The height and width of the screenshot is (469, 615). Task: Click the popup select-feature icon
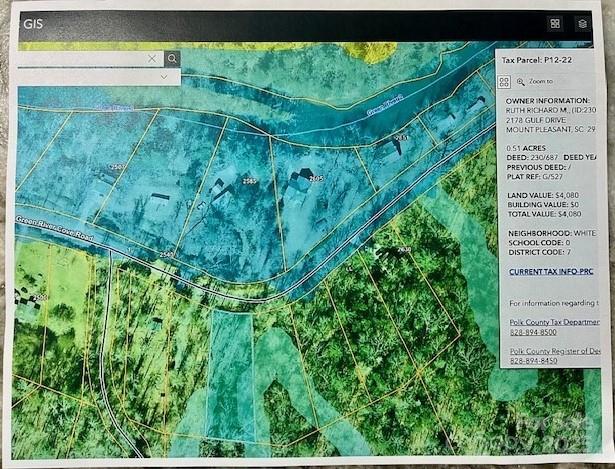(505, 82)
